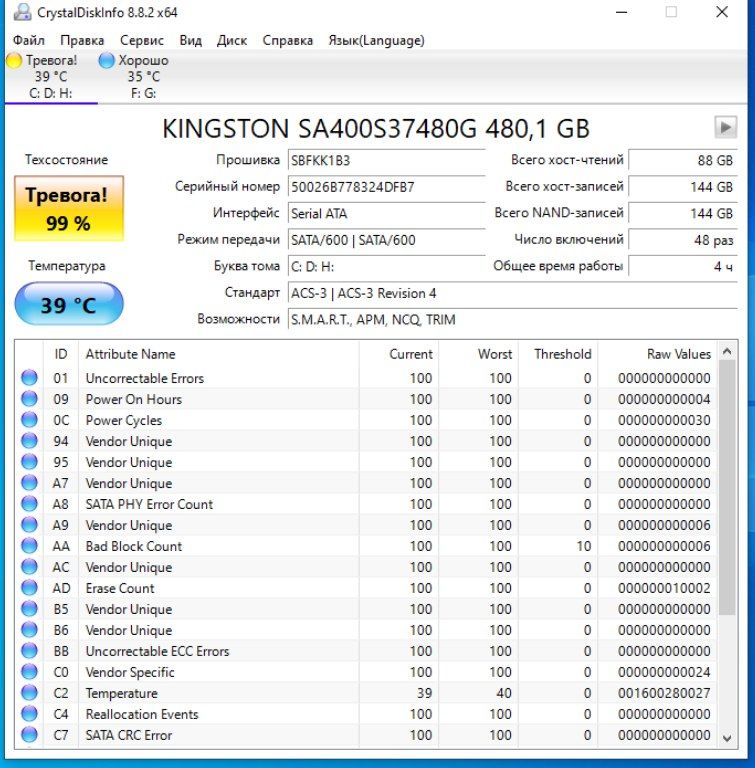Click status icon for Uncorrectable Errors row
Viewport: 755px width, 768px height.
[x=29, y=378]
